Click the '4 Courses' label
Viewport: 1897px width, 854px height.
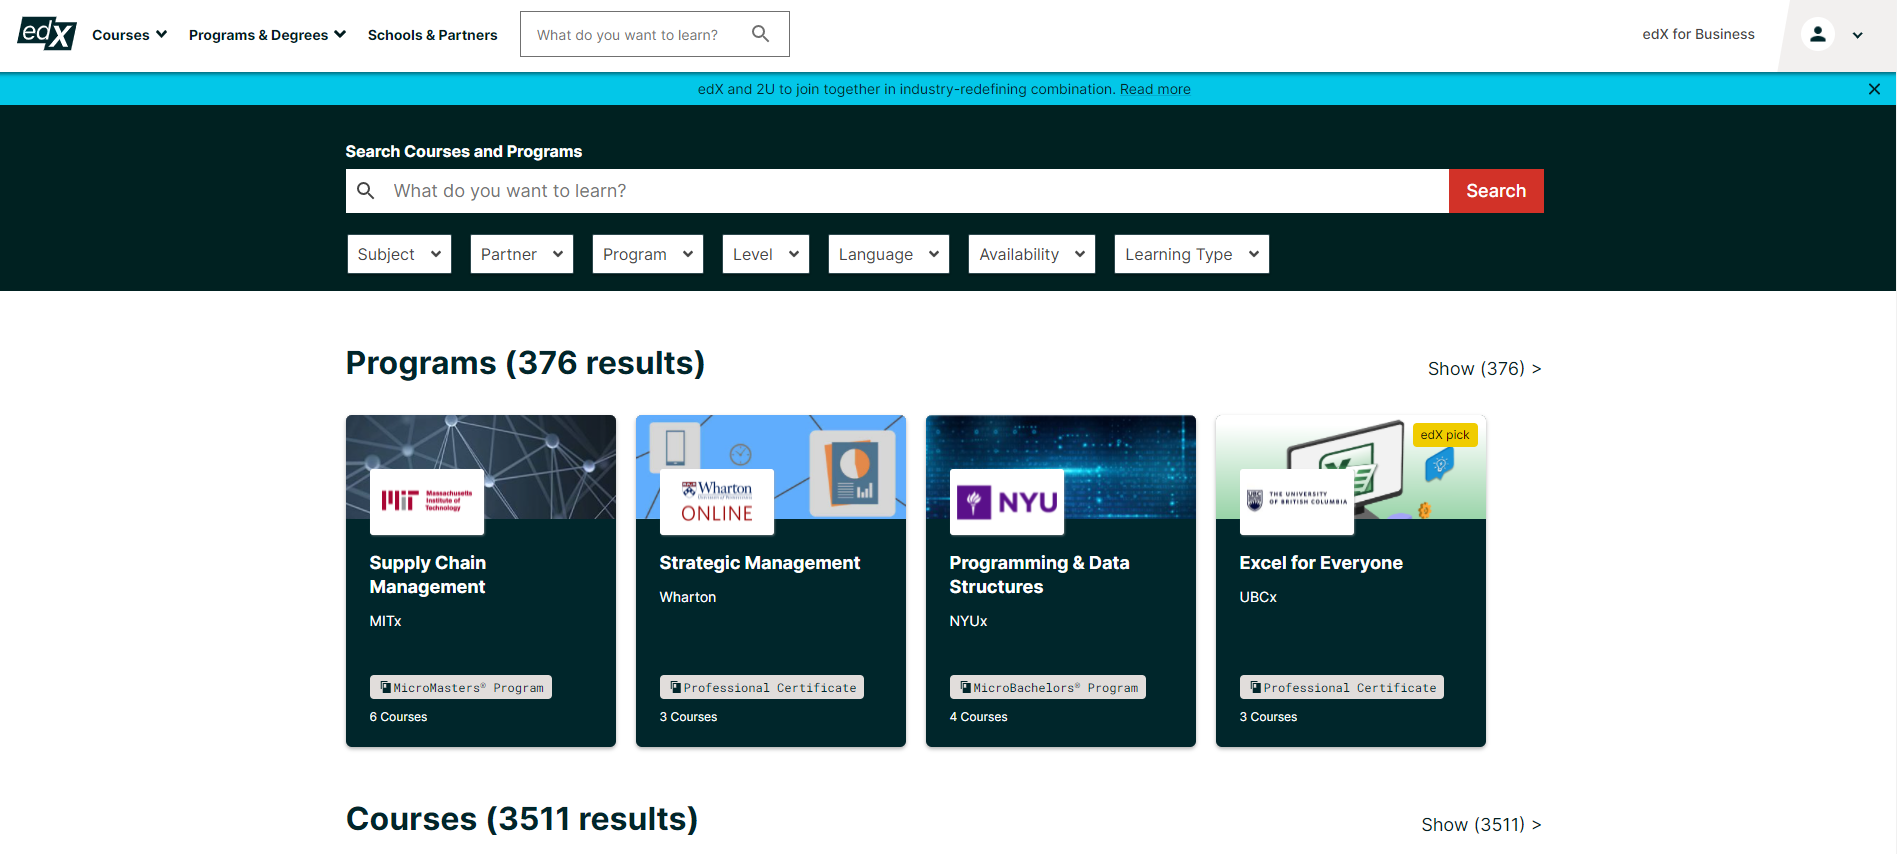pos(978,717)
